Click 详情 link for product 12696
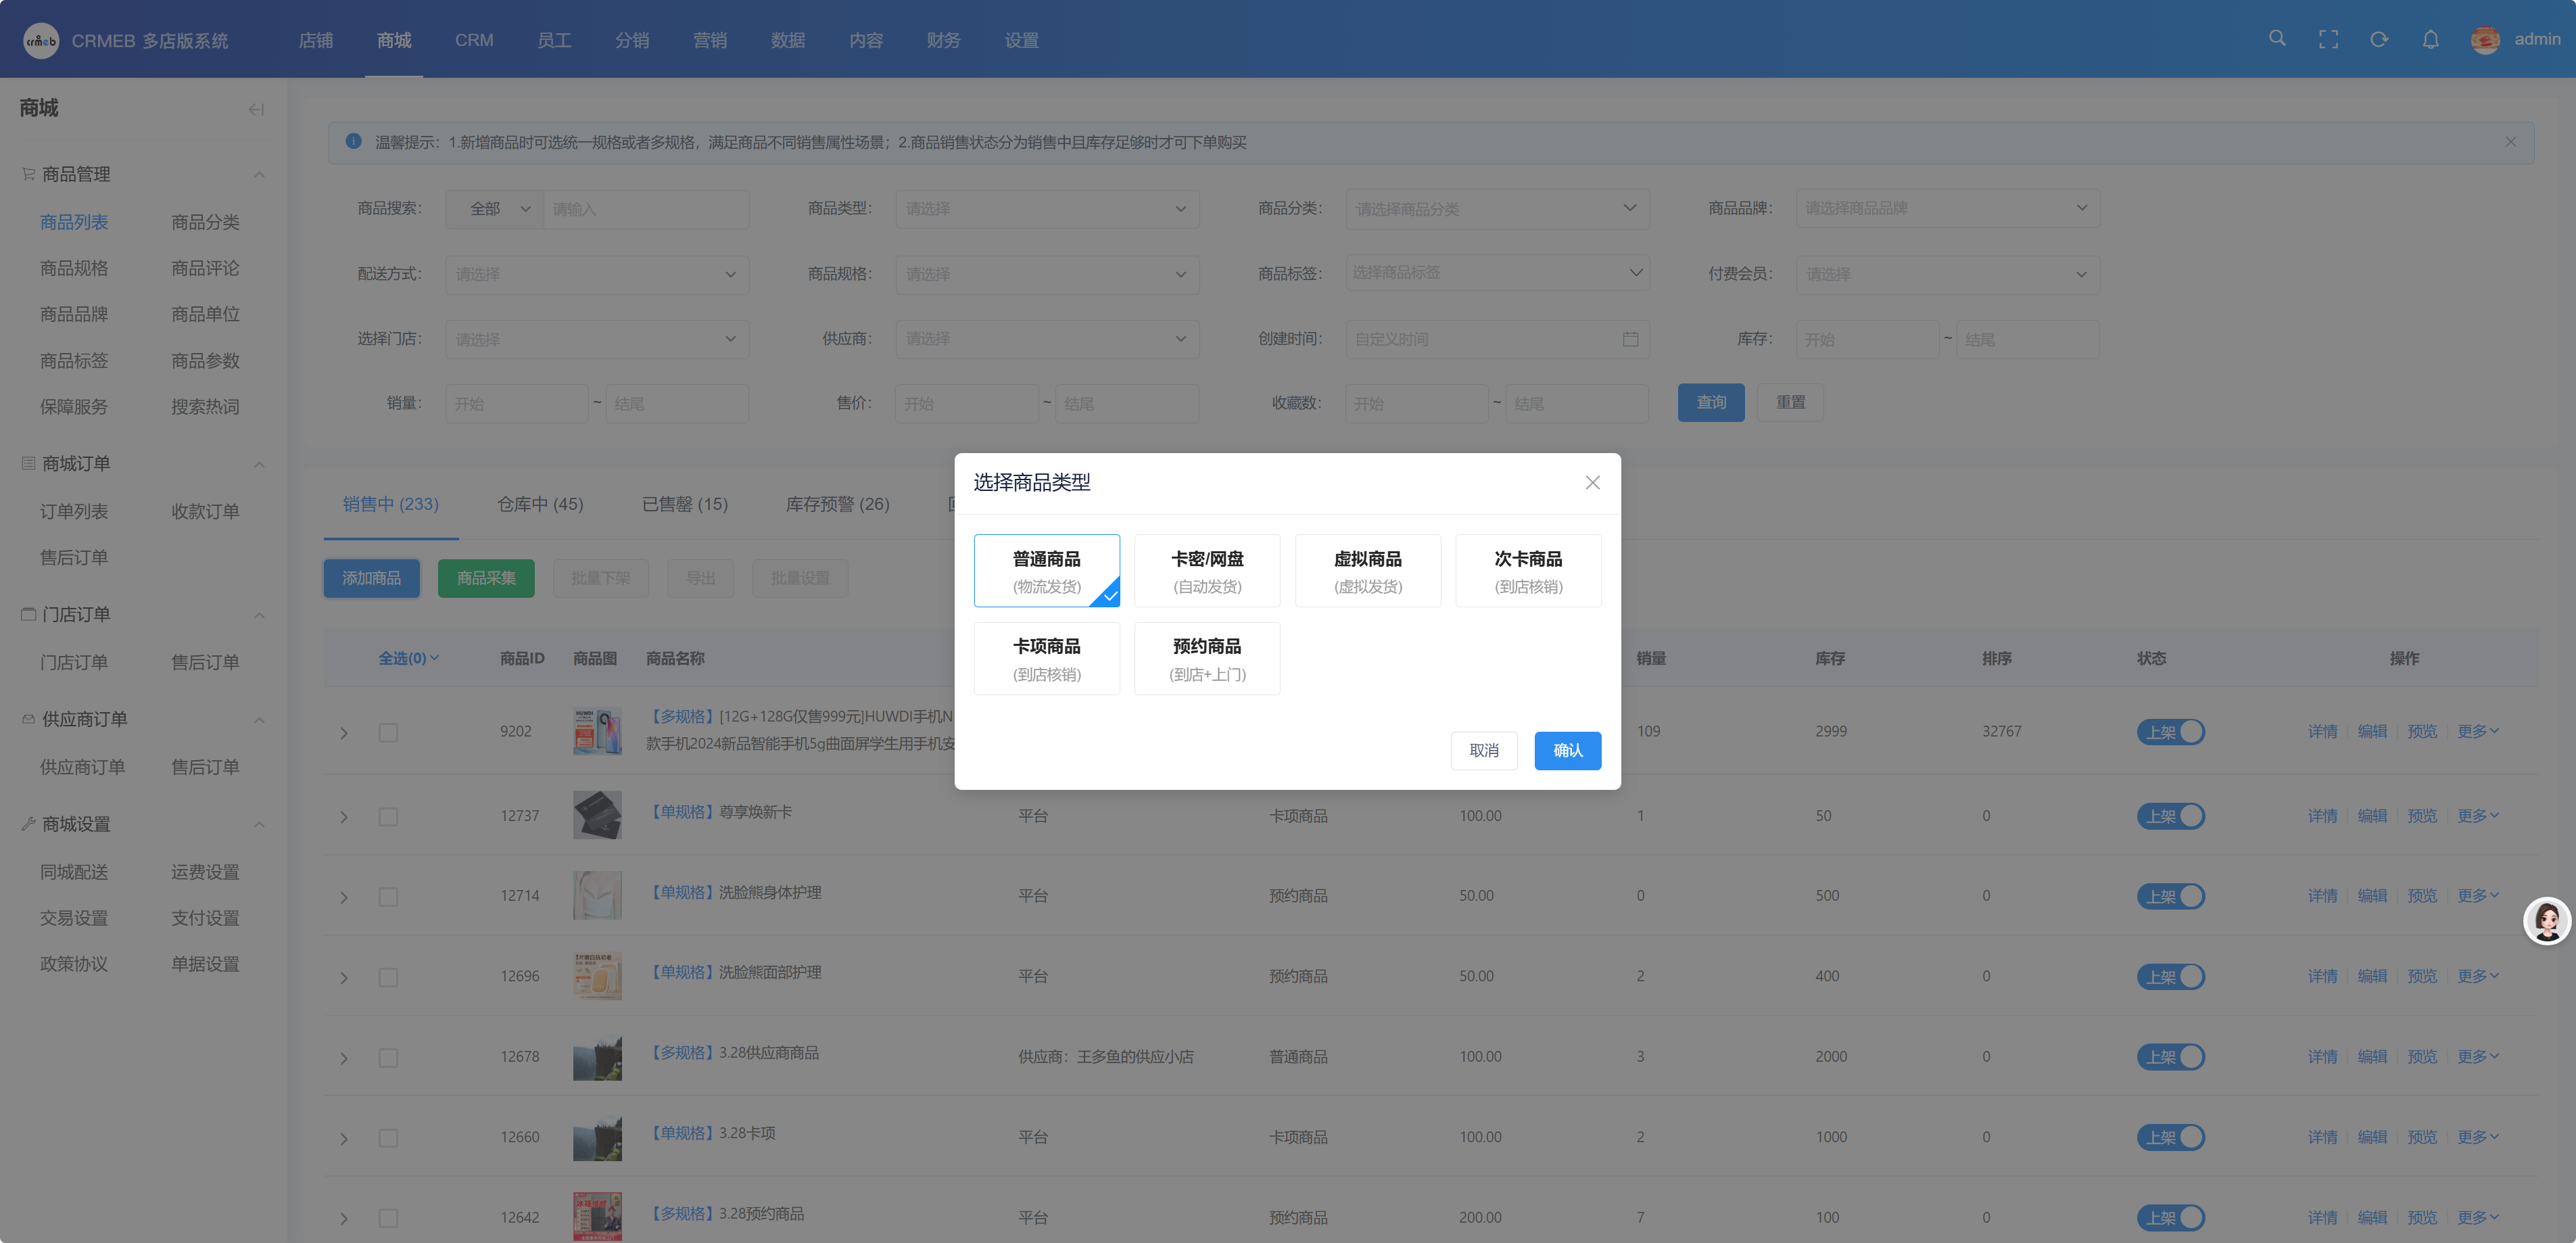This screenshot has width=2576, height=1243. coord(2322,976)
